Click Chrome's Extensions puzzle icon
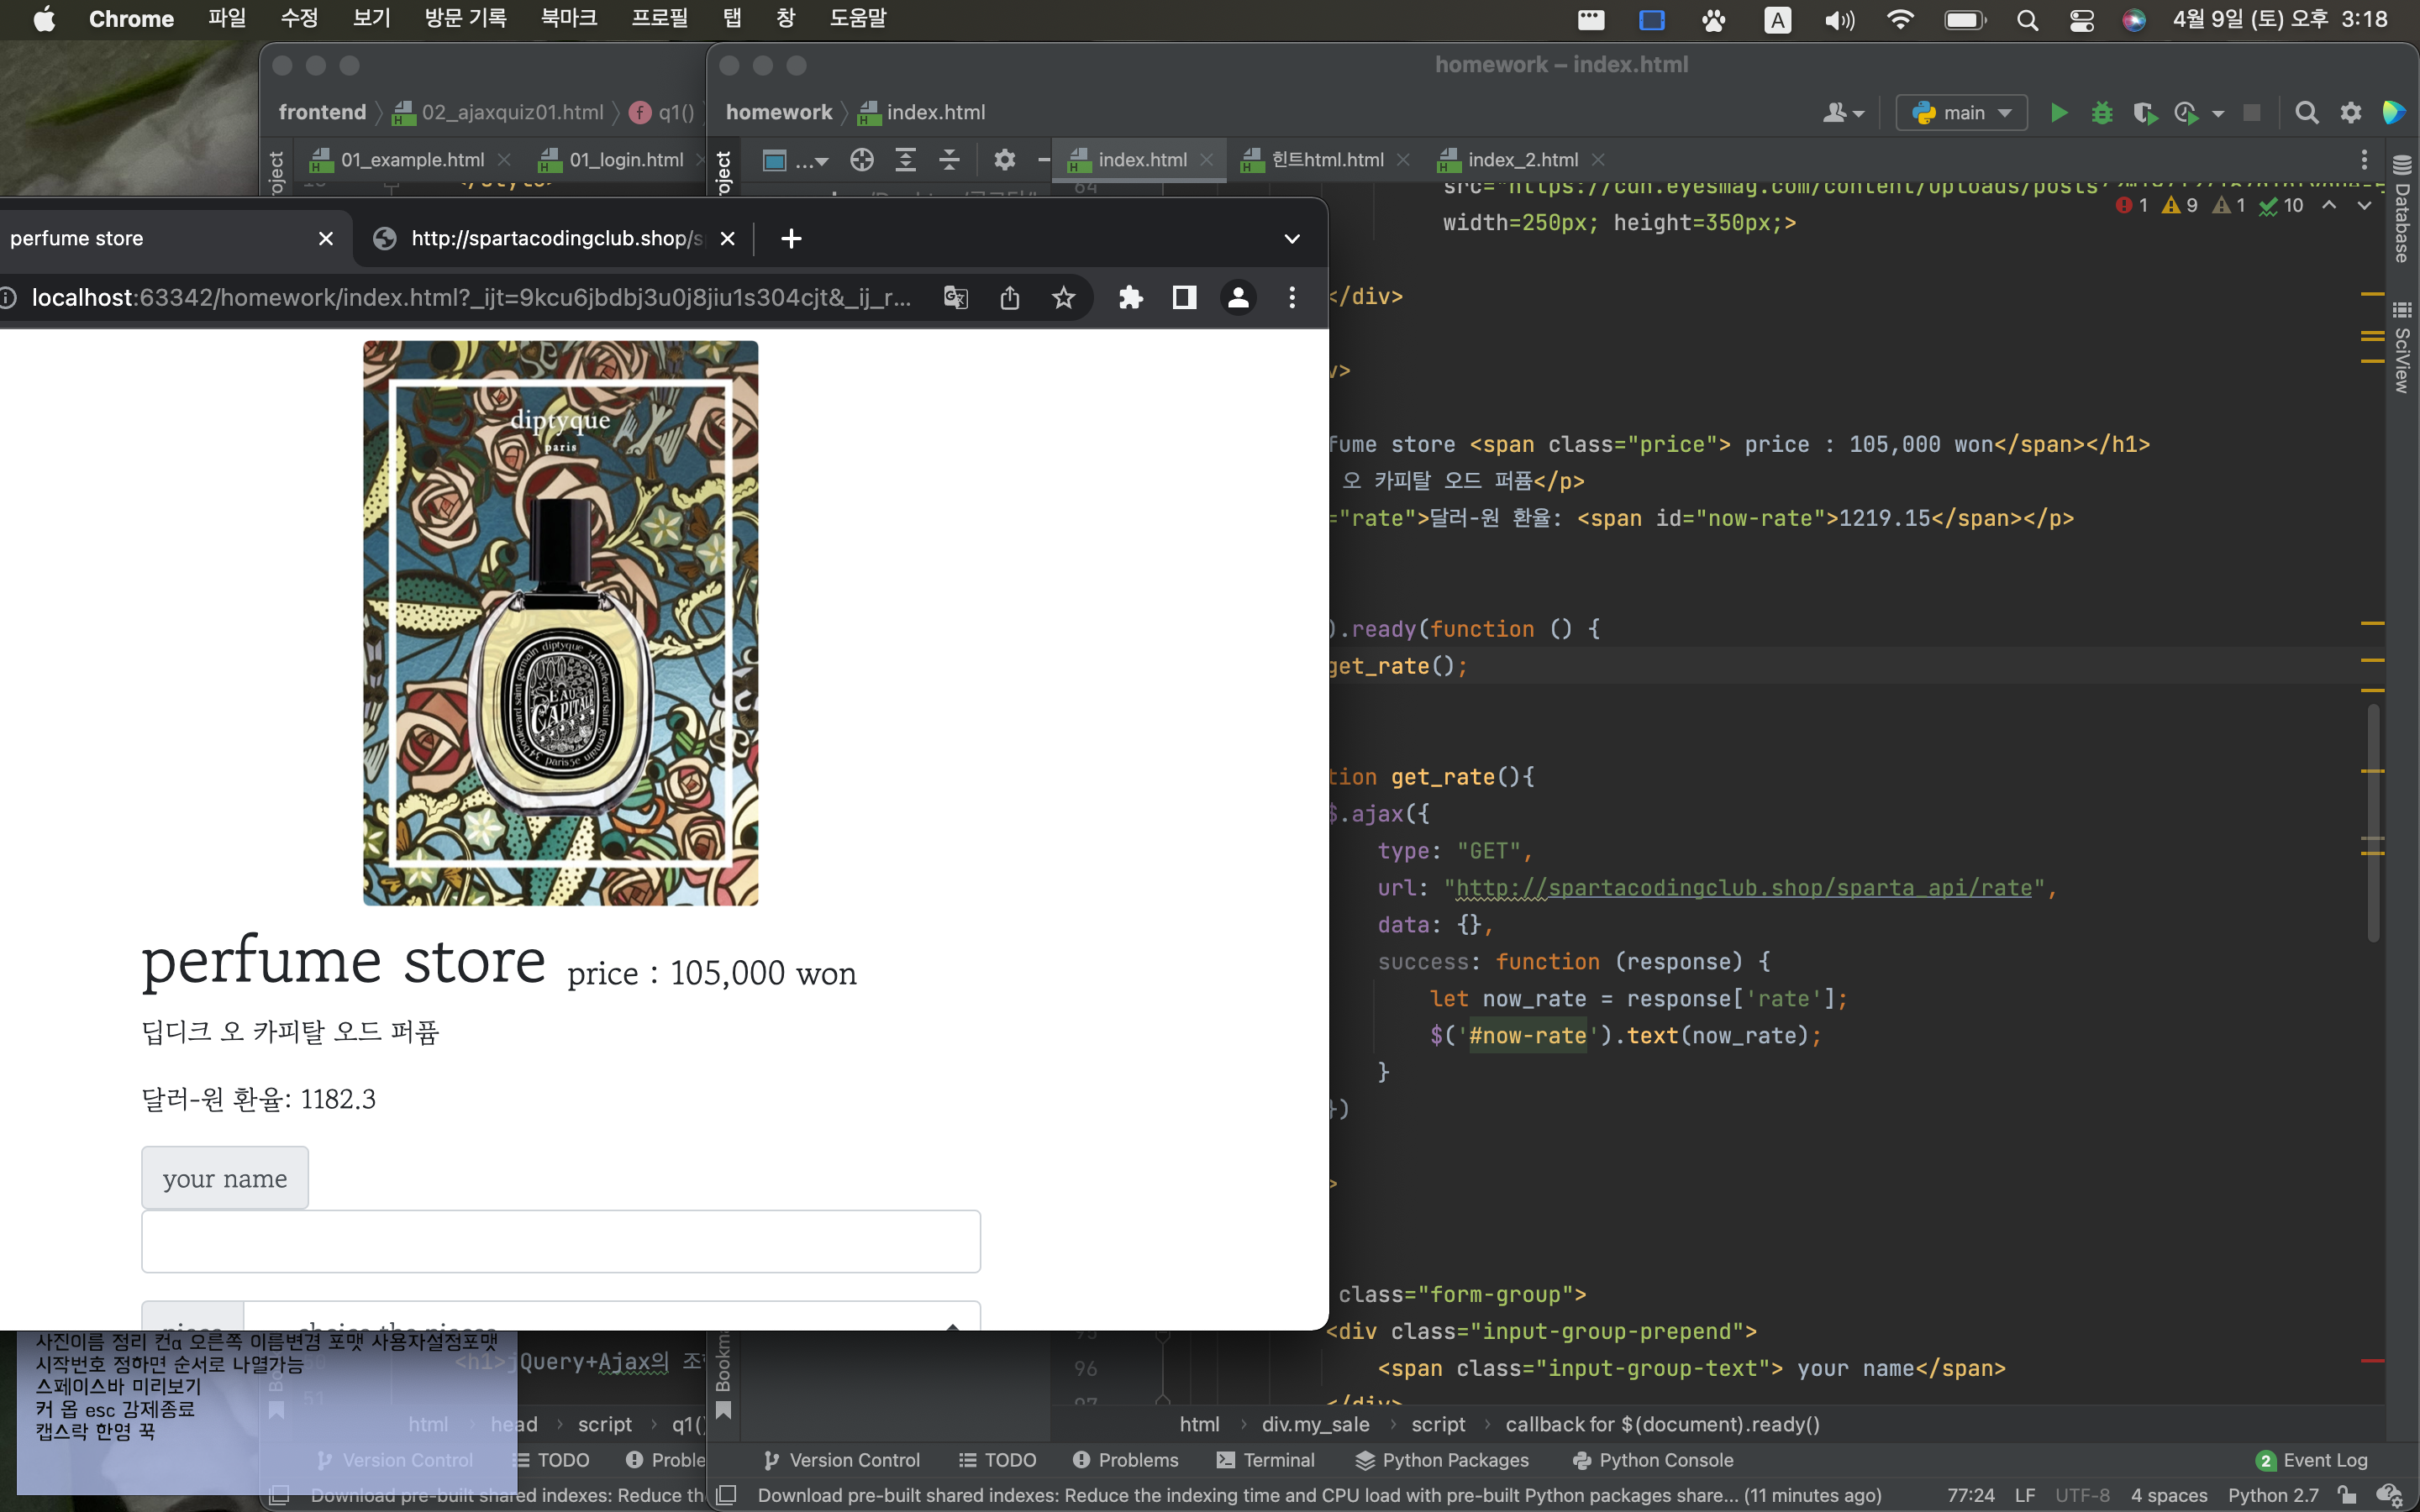 point(1130,297)
